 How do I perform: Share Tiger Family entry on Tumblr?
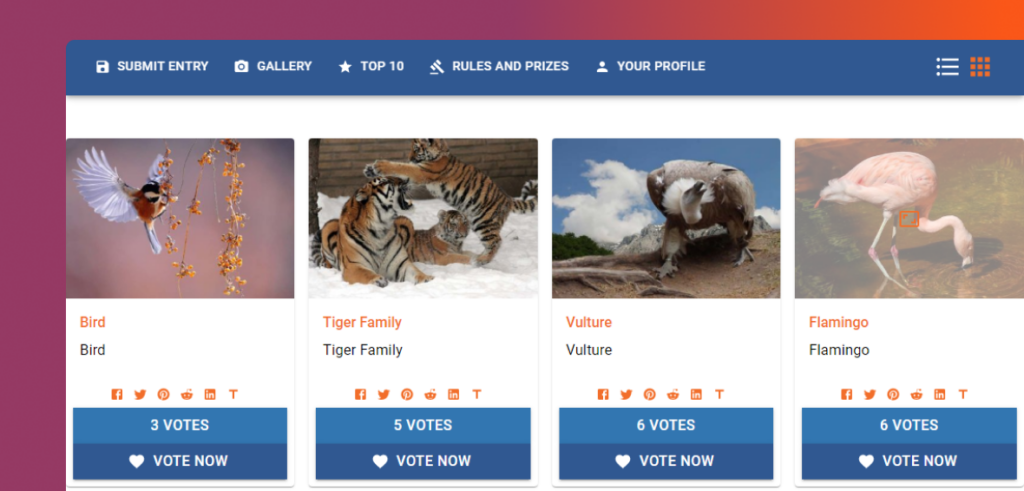coord(477,394)
